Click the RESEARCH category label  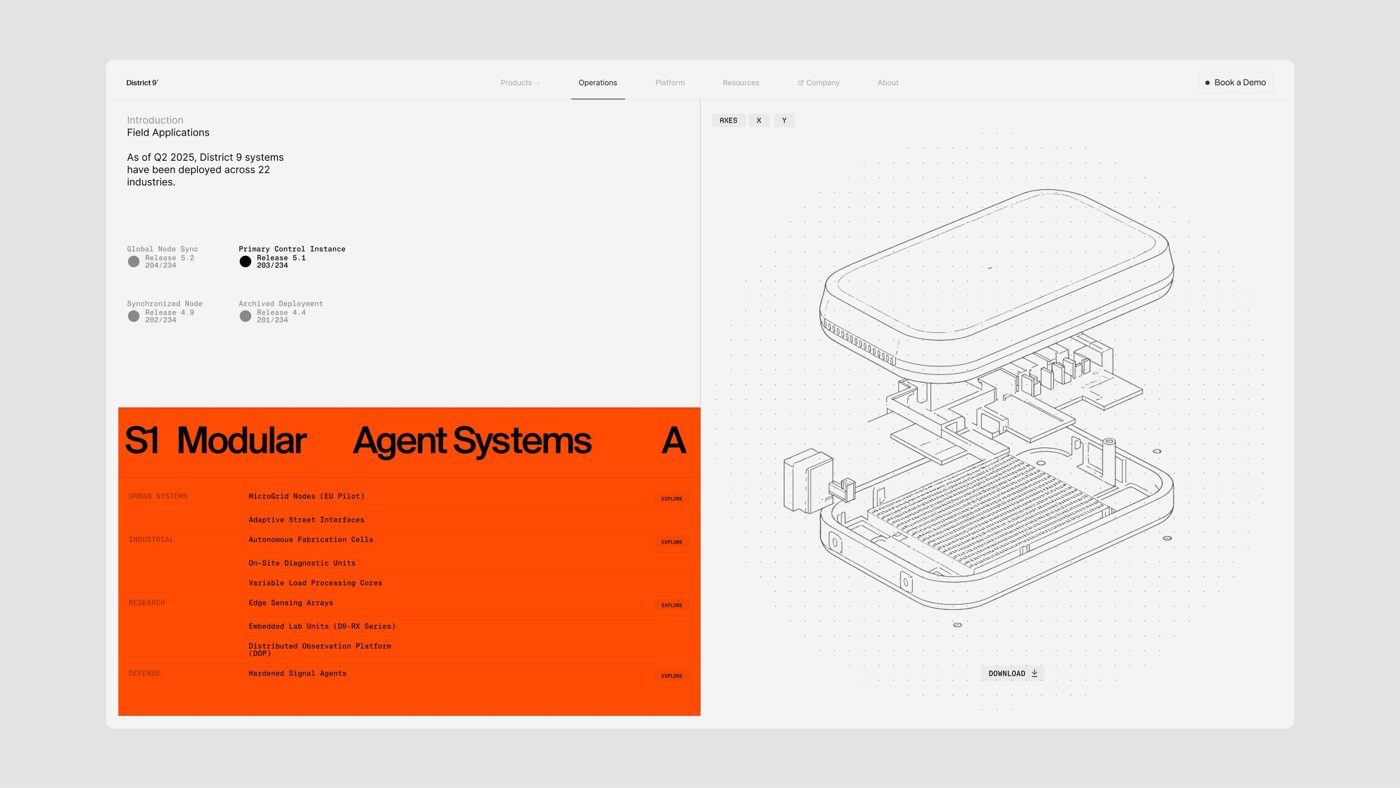[147, 603]
